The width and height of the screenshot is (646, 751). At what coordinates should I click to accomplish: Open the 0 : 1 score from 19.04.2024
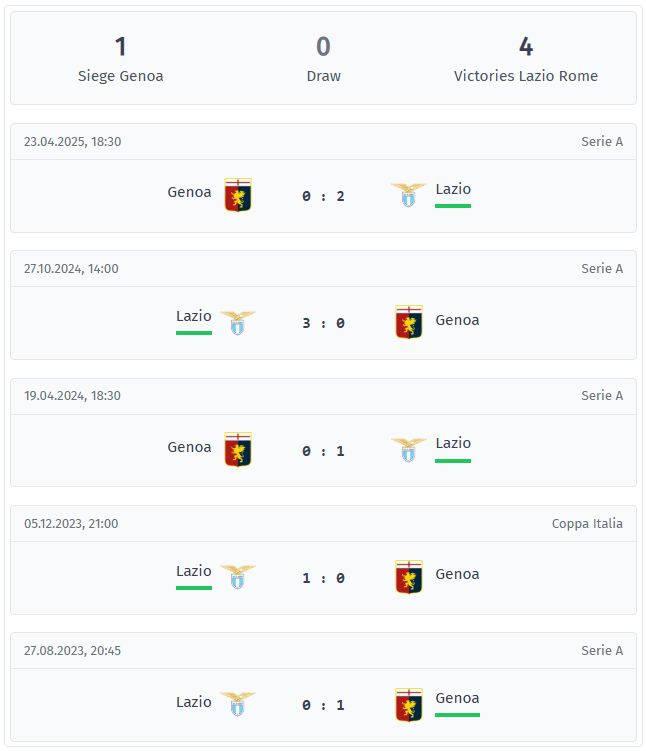pyautogui.click(x=323, y=451)
